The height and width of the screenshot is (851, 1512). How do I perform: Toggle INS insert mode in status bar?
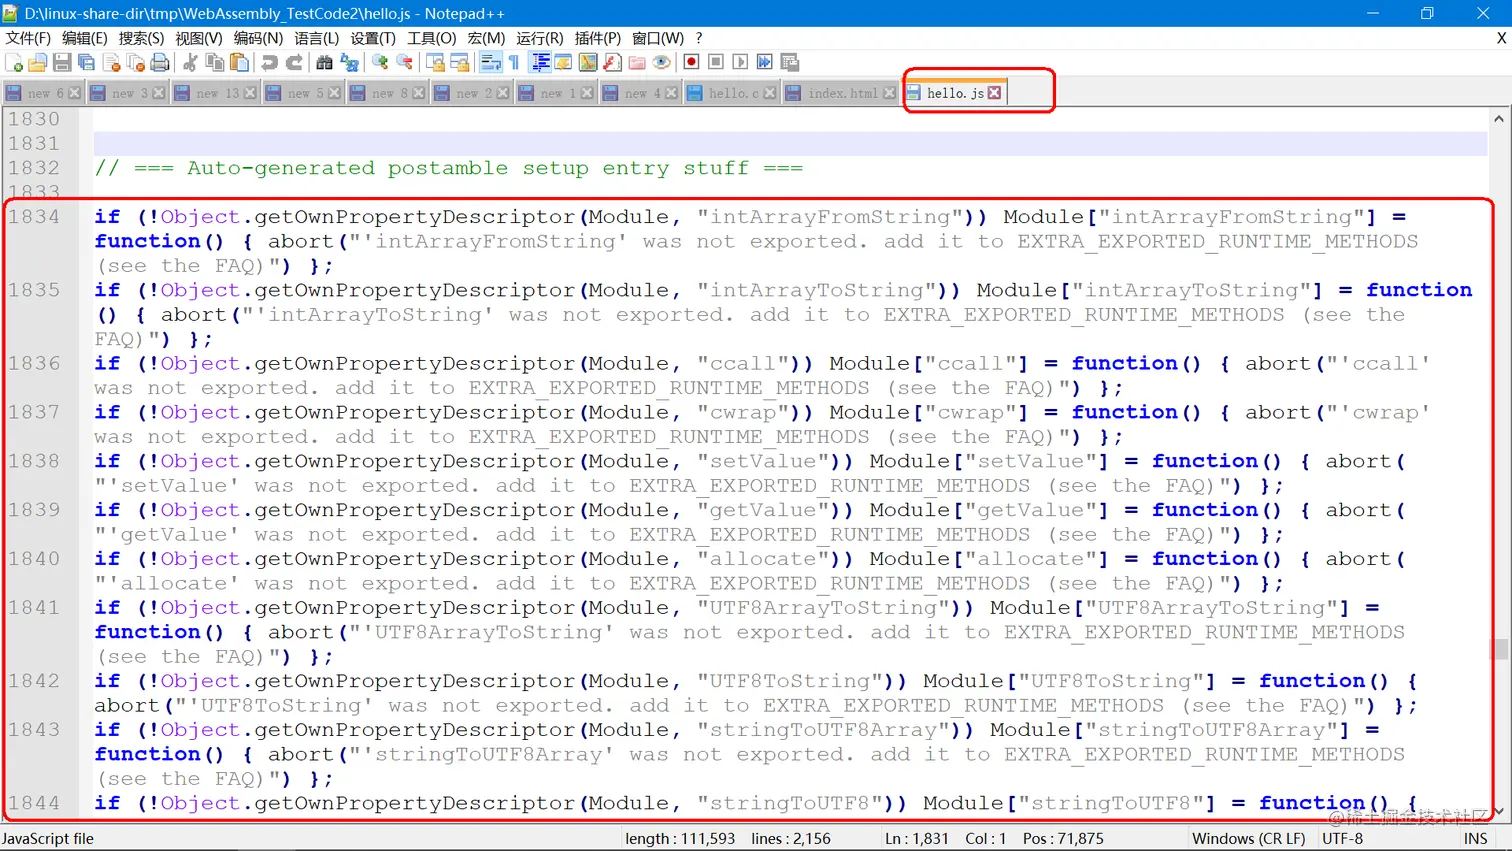click(x=1476, y=839)
